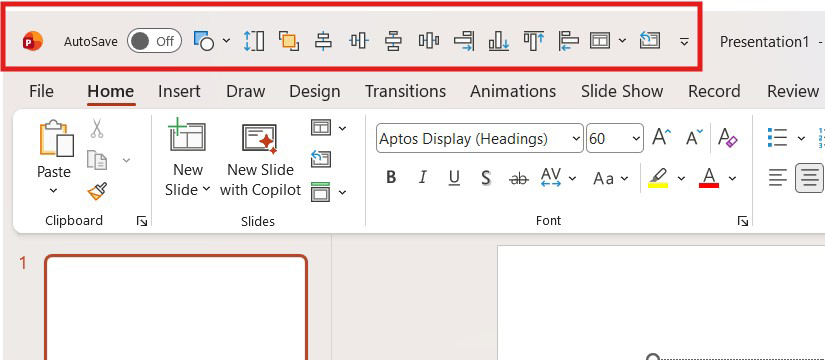The image size is (825, 360).
Task: Toggle text shadow
Action: [486, 178]
